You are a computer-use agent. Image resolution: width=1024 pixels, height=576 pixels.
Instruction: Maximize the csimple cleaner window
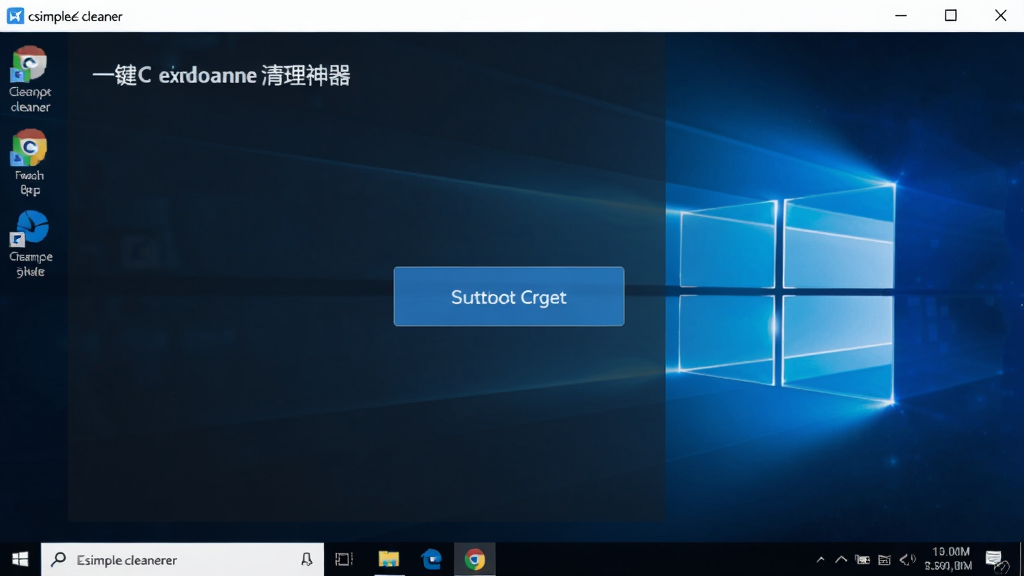[951, 16]
